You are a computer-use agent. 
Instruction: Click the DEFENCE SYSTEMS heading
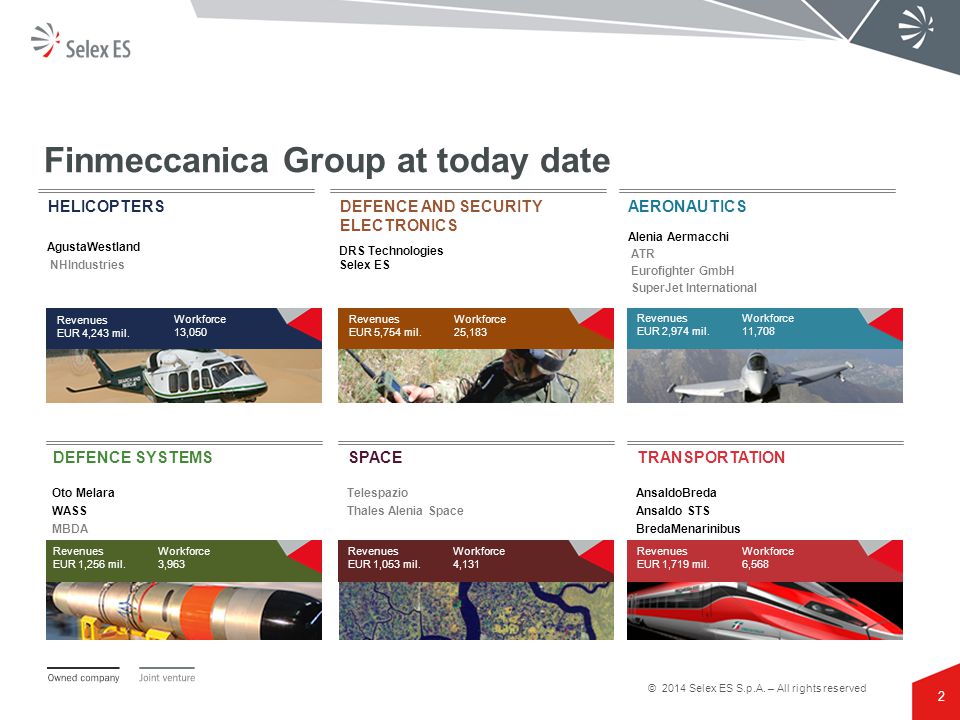tap(132, 457)
